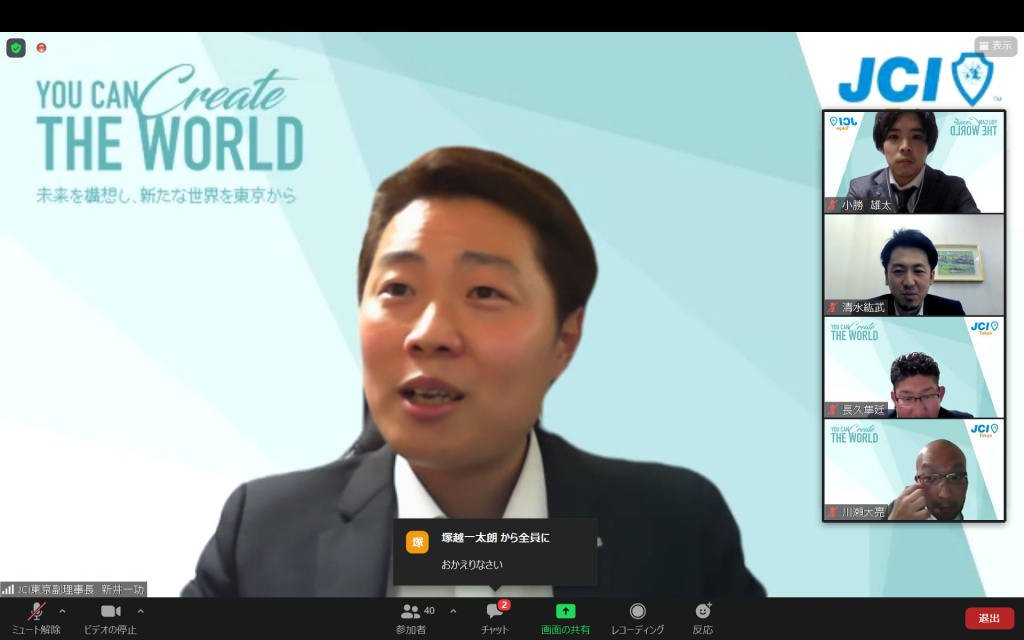Leave the meeting with 退出 button
Screen dimensions: 1024x640
[x=989, y=618]
